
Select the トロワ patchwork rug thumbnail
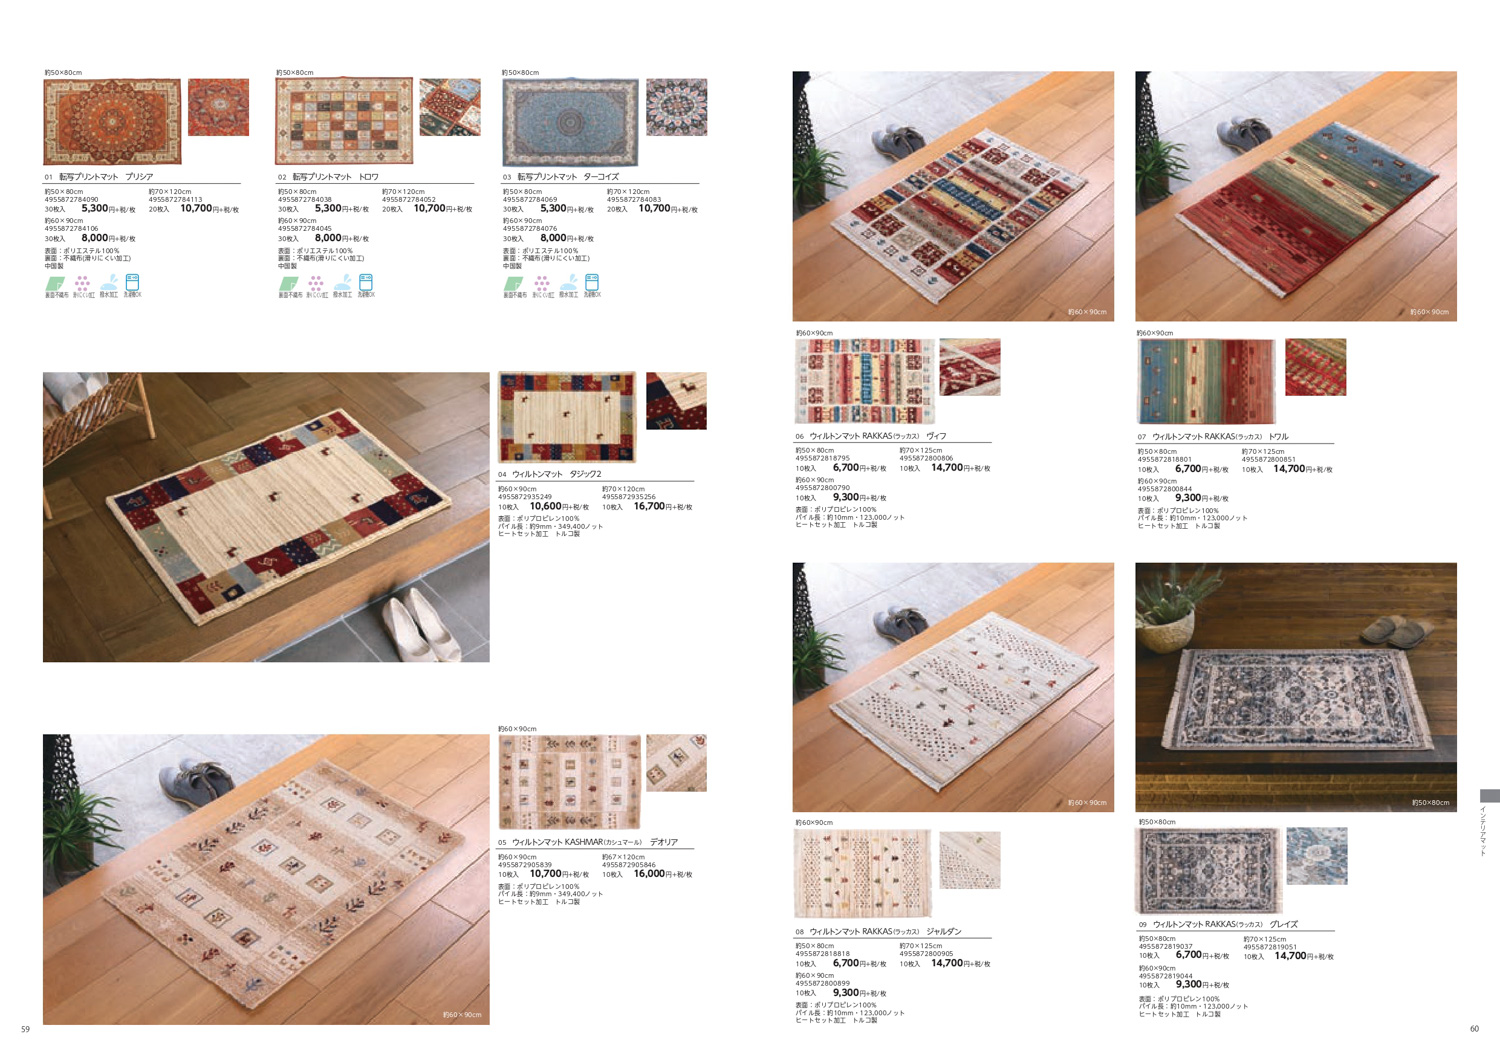click(x=344, y=121)
